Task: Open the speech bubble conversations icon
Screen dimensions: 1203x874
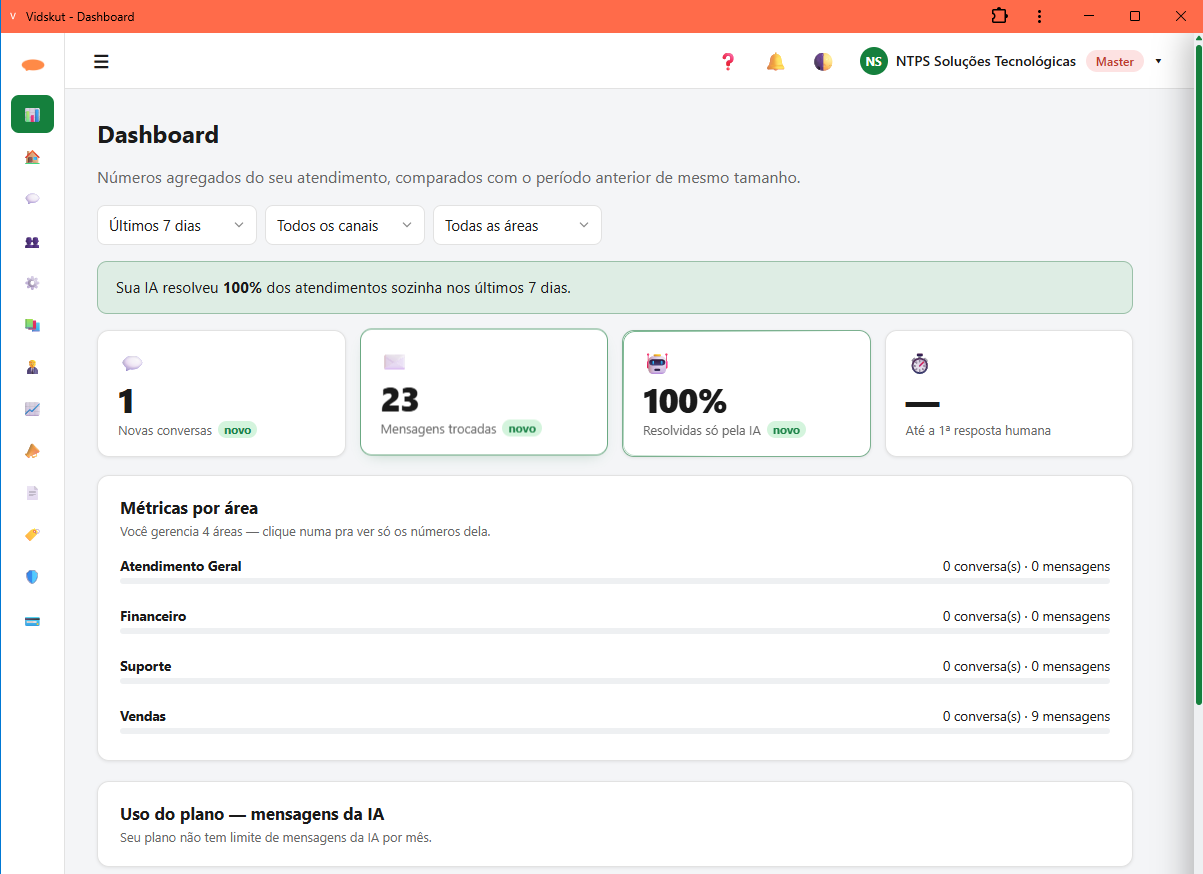Action: tap(32, 199)
